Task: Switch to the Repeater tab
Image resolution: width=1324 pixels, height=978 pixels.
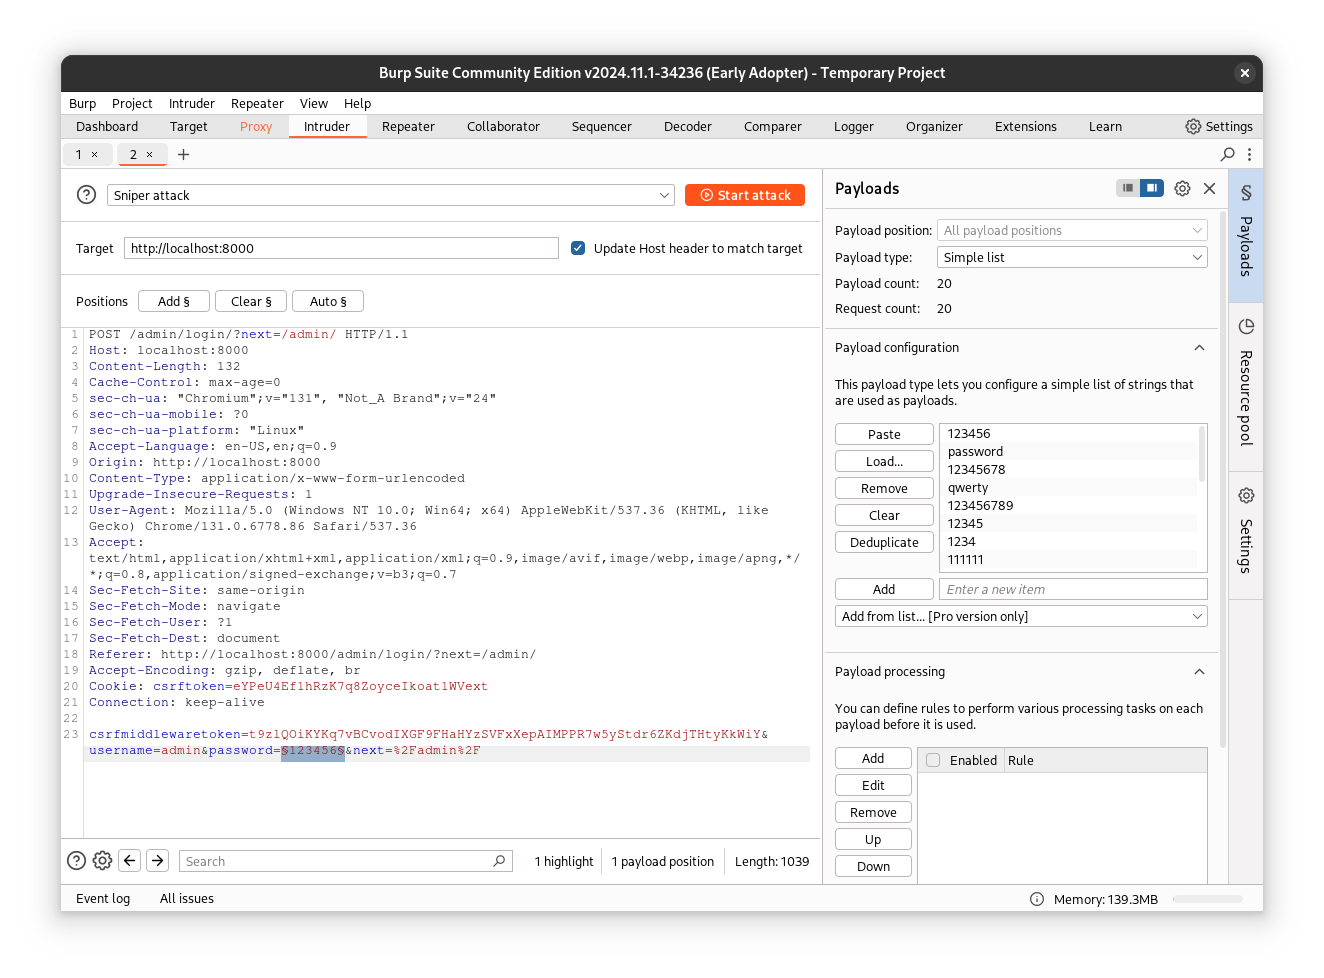Action: click(408, 127)
